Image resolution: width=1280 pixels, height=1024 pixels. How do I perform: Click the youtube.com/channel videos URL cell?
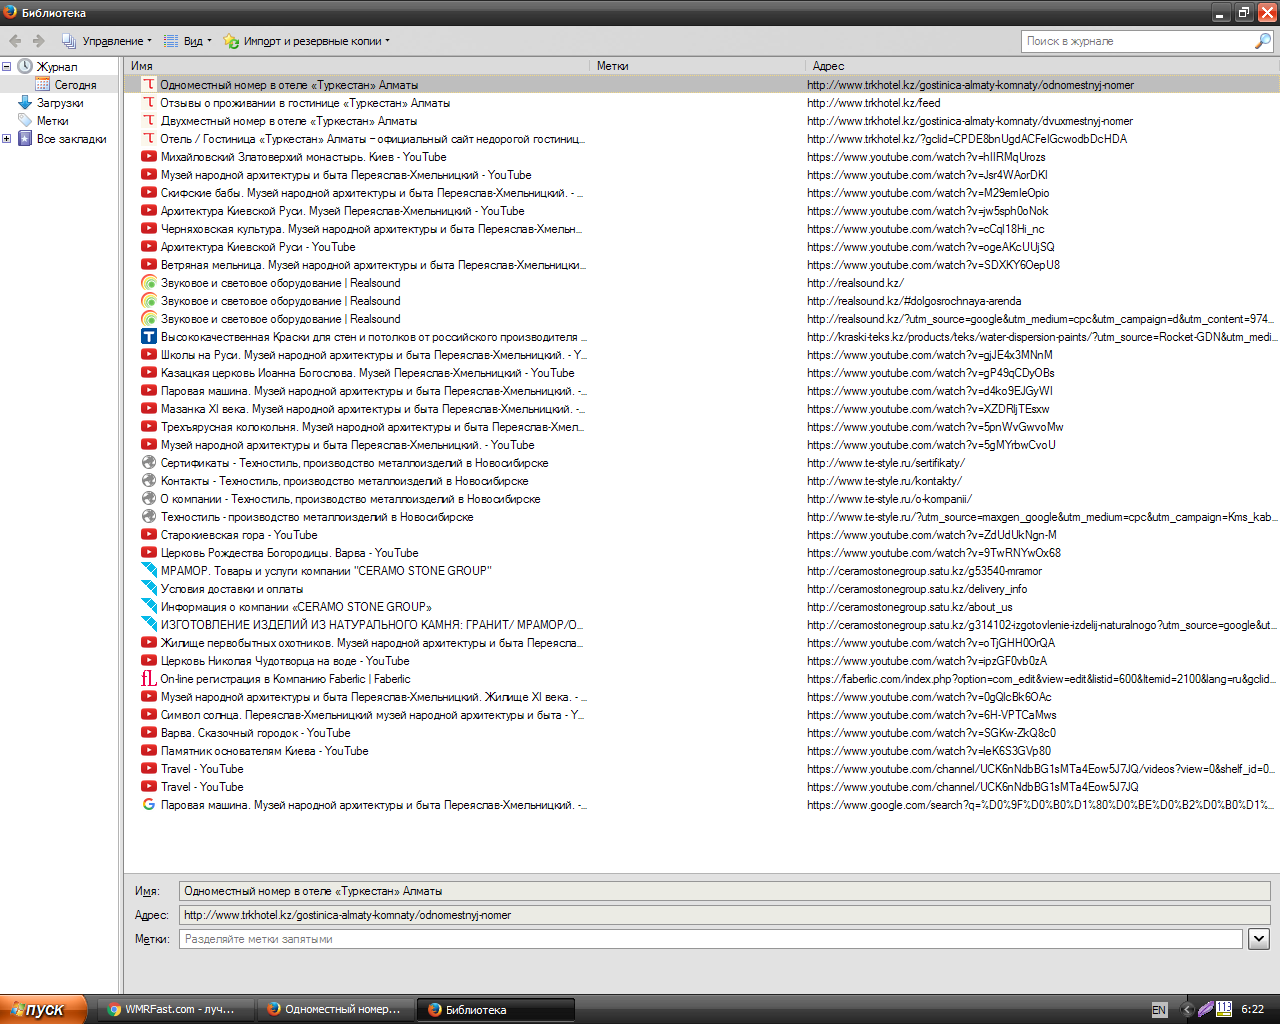(x=1040, y=769)
